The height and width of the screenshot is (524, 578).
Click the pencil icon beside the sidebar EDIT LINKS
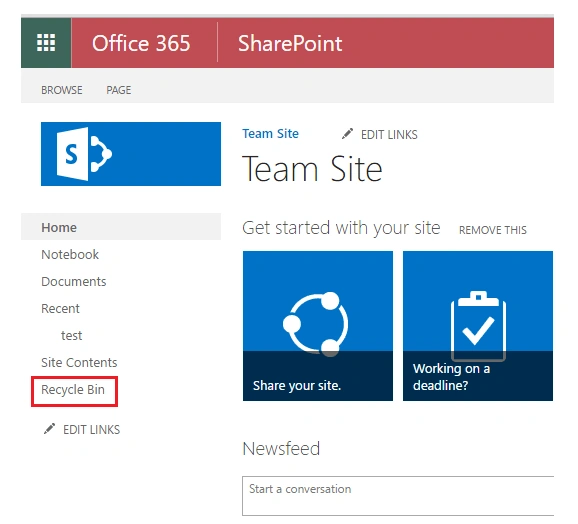49,429
